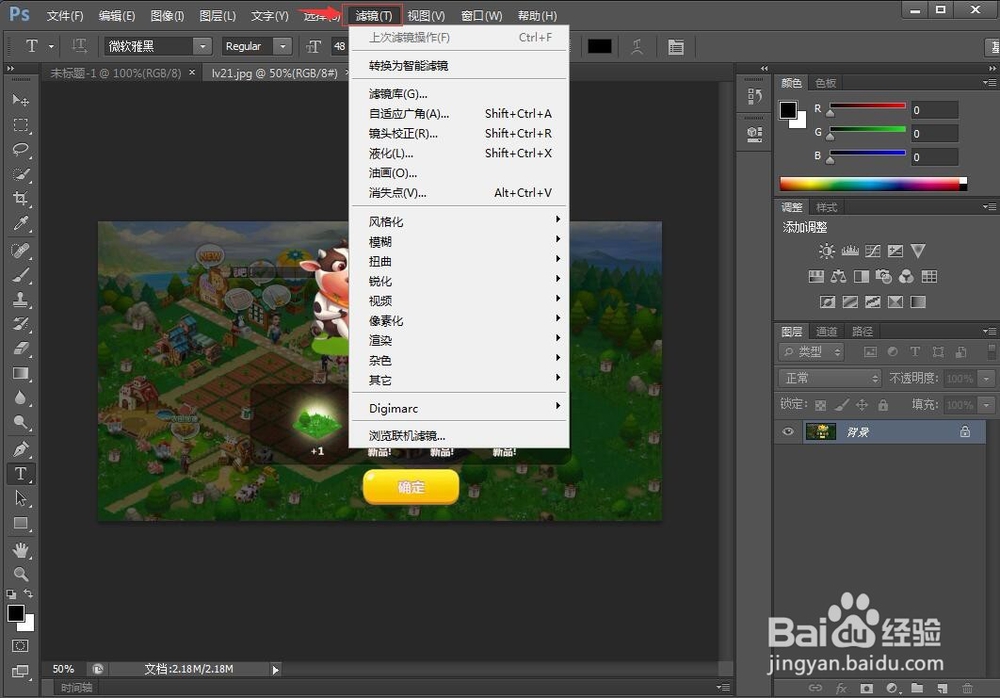Select the Eyedropper tool
Image resolution: width=1000 pixels, height=698 pixels.
click(x=20, y=223)
